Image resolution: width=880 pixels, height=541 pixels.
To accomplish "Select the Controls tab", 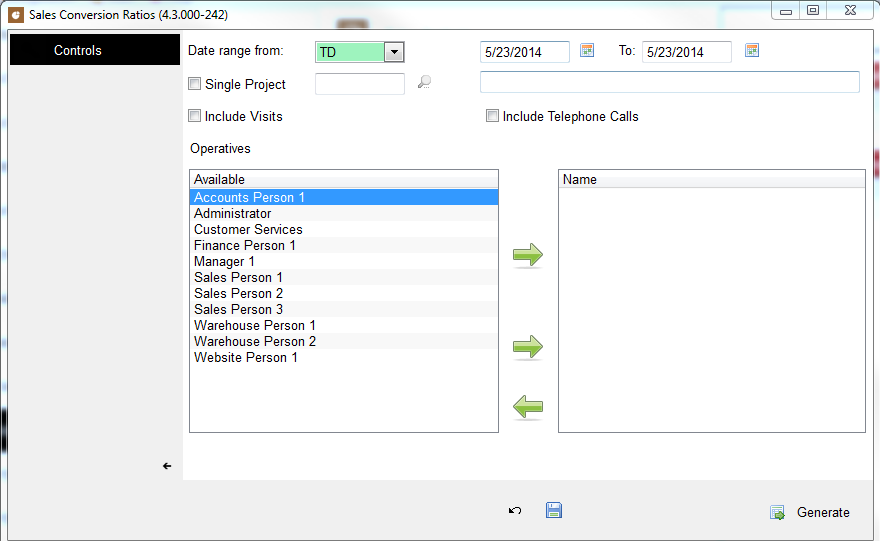I will (x=95, y=50).
